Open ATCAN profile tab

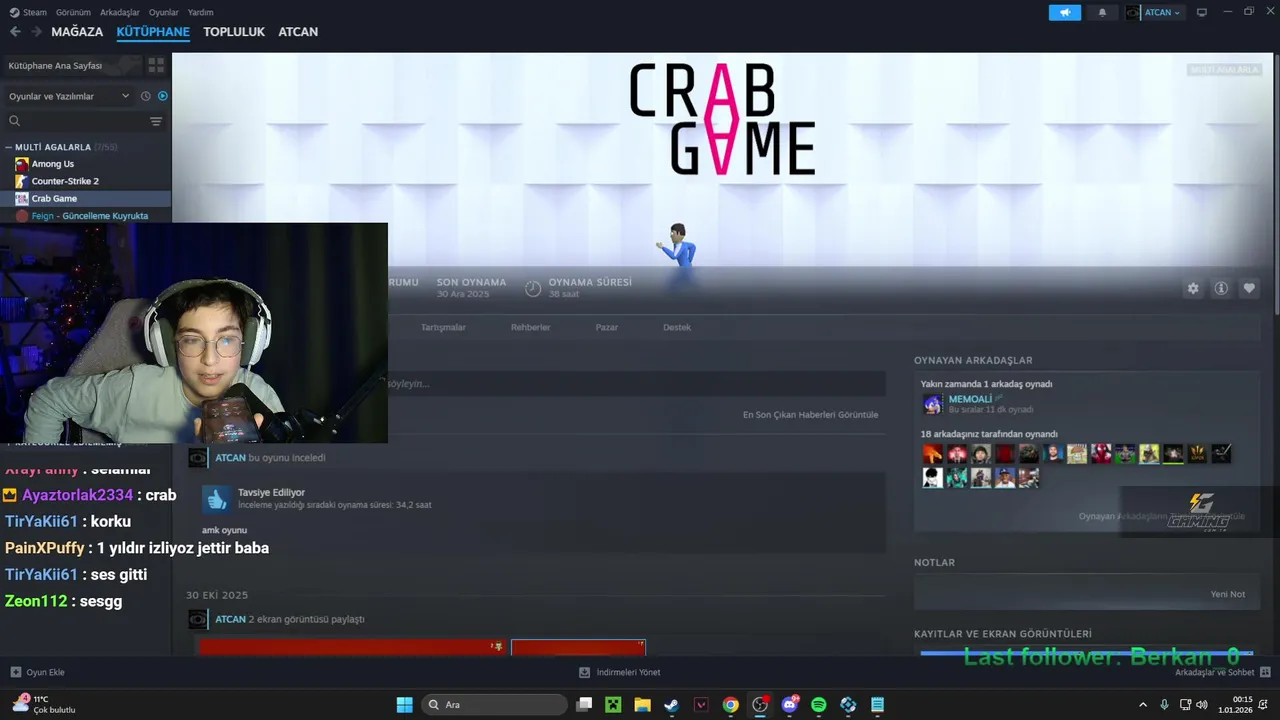click(298, 32)
